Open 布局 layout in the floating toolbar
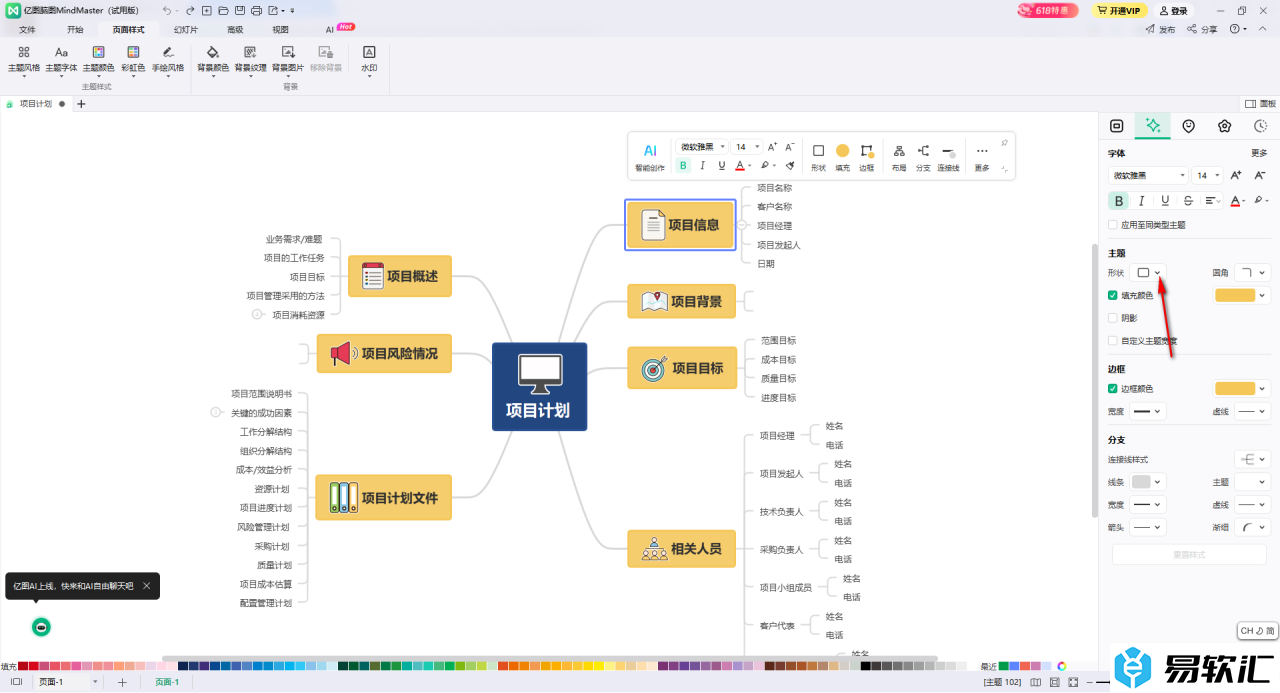The height and width of the screenshot is (693, 1280). [899, 157]
